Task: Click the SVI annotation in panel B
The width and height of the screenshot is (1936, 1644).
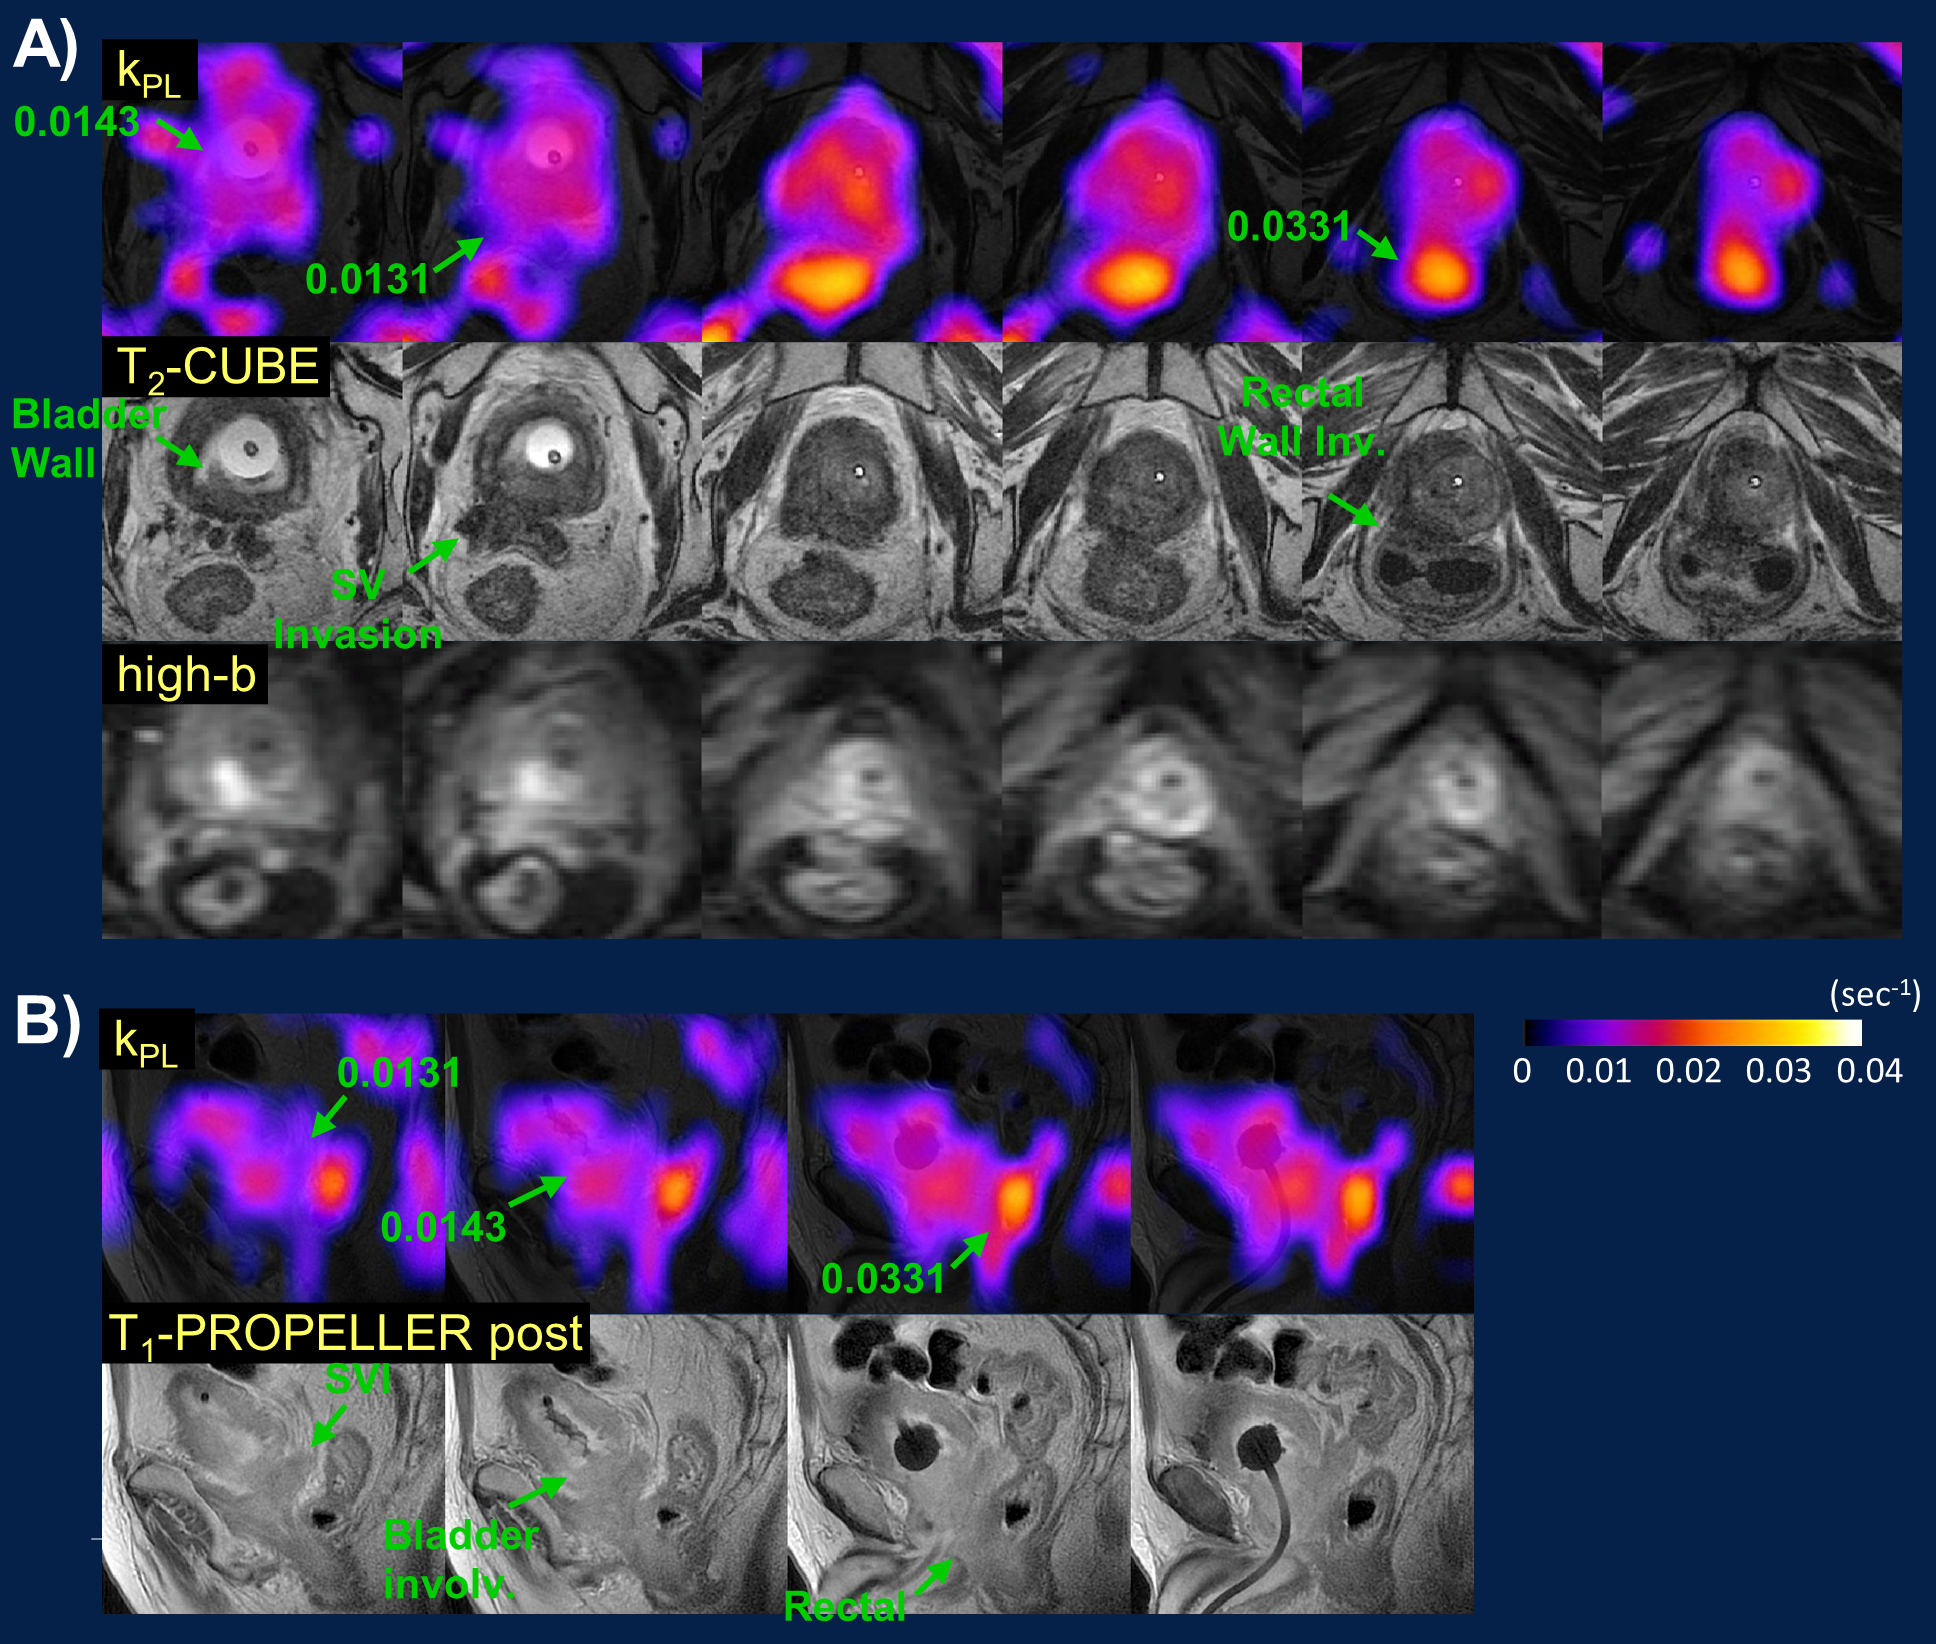Action: 357,1380
